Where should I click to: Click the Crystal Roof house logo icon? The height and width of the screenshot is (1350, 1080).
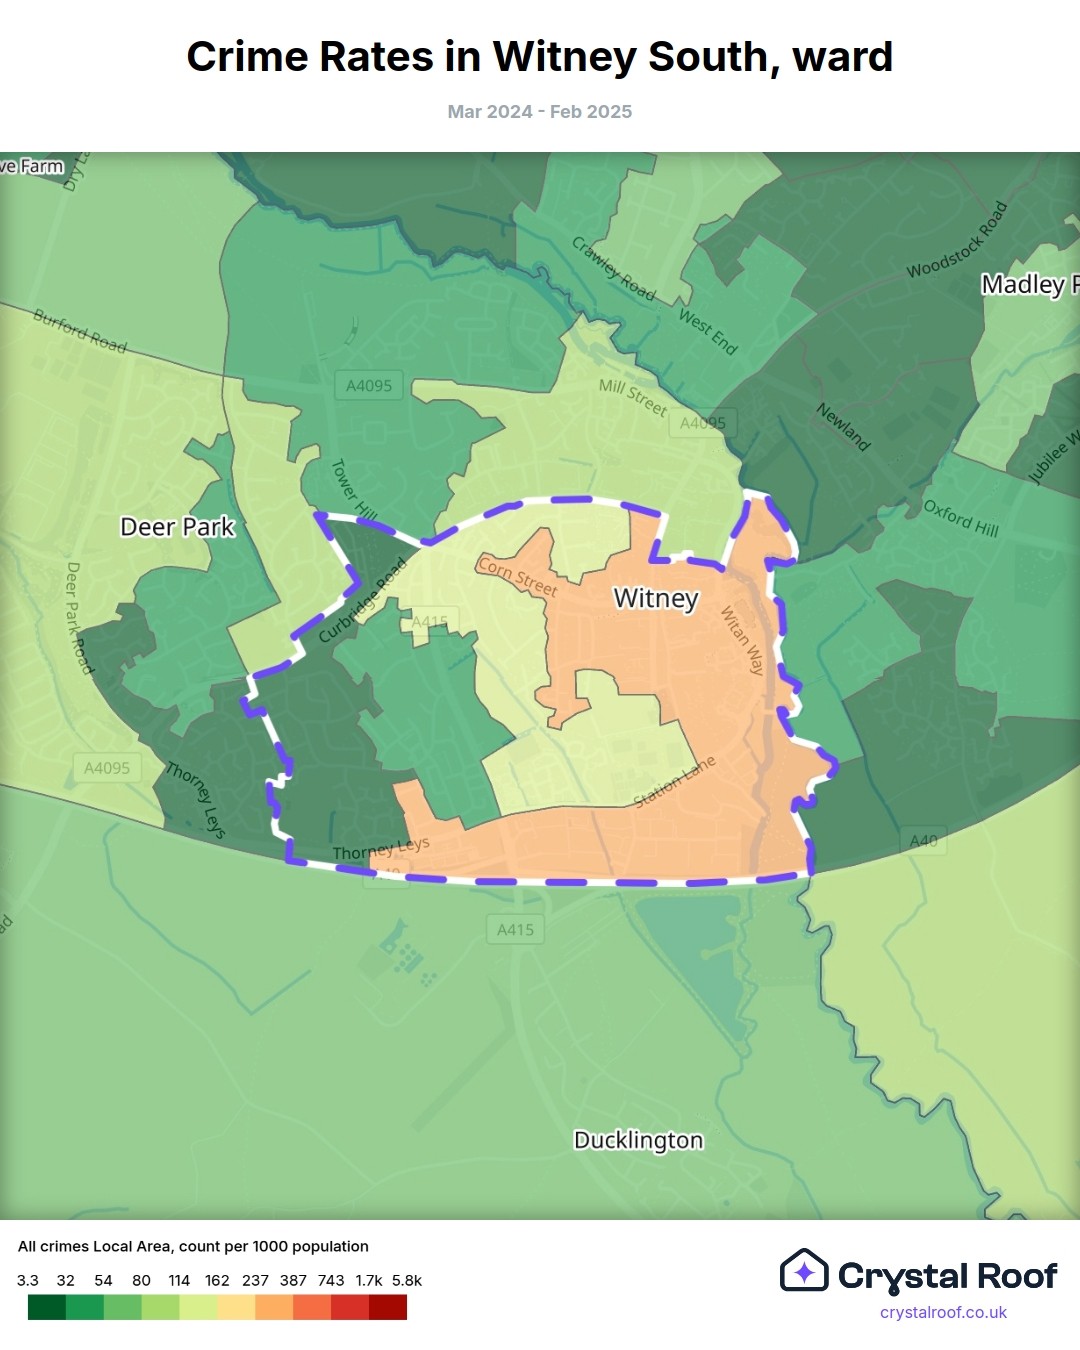point(804,1271)
